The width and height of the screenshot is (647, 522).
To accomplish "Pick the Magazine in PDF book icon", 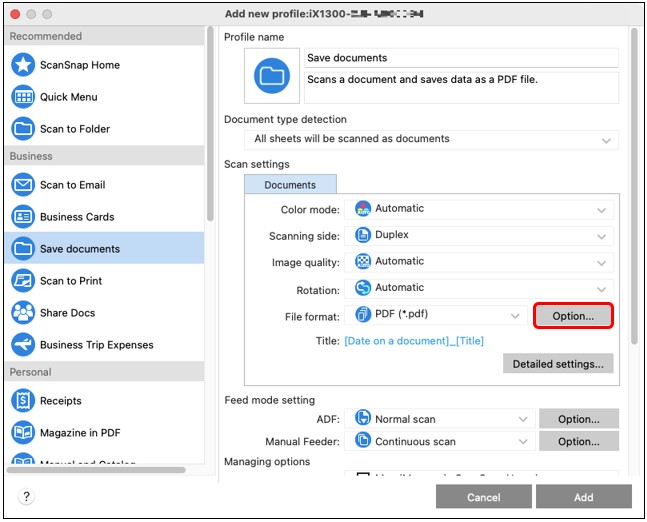I will click(x=23, y=432).
